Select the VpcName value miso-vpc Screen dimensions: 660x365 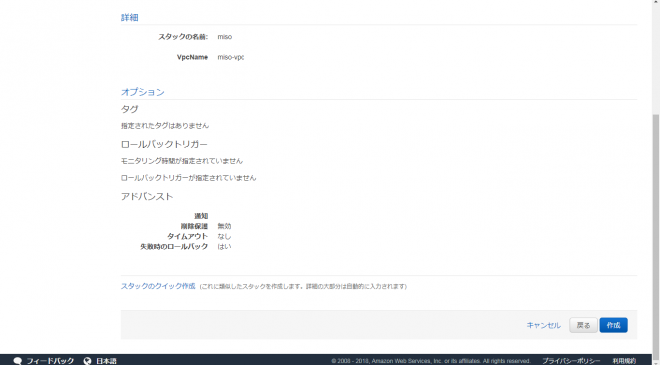click(231, 57)
